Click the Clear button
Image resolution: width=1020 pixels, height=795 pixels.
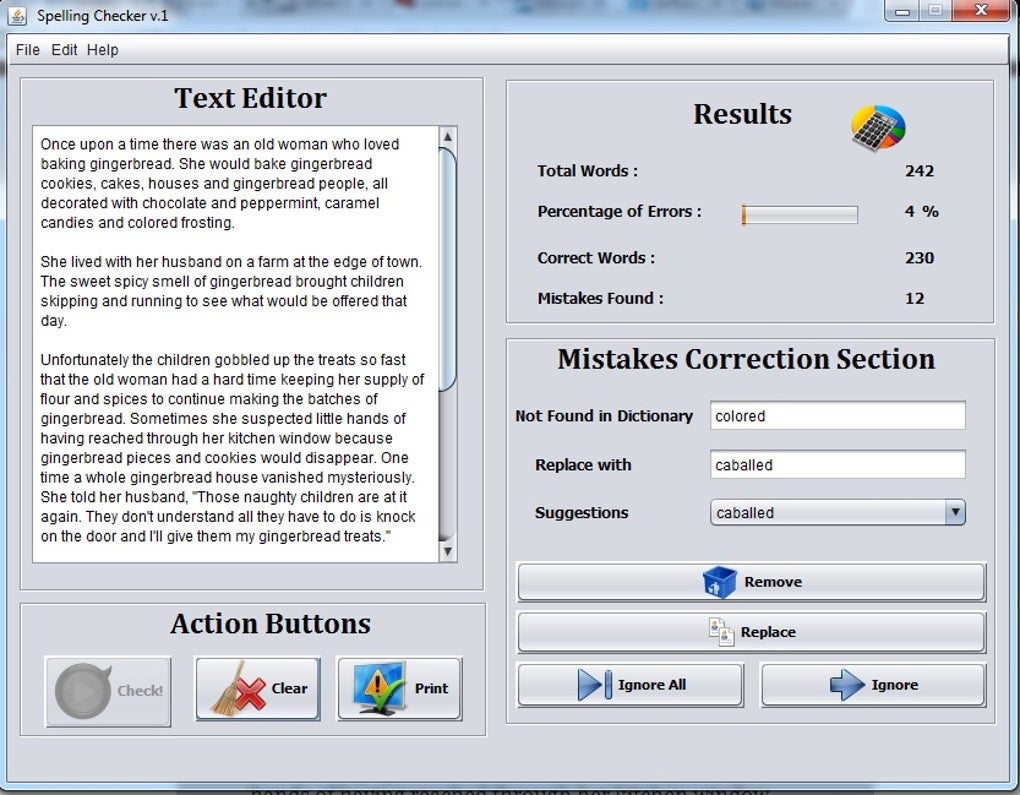[x=258, y=688]
